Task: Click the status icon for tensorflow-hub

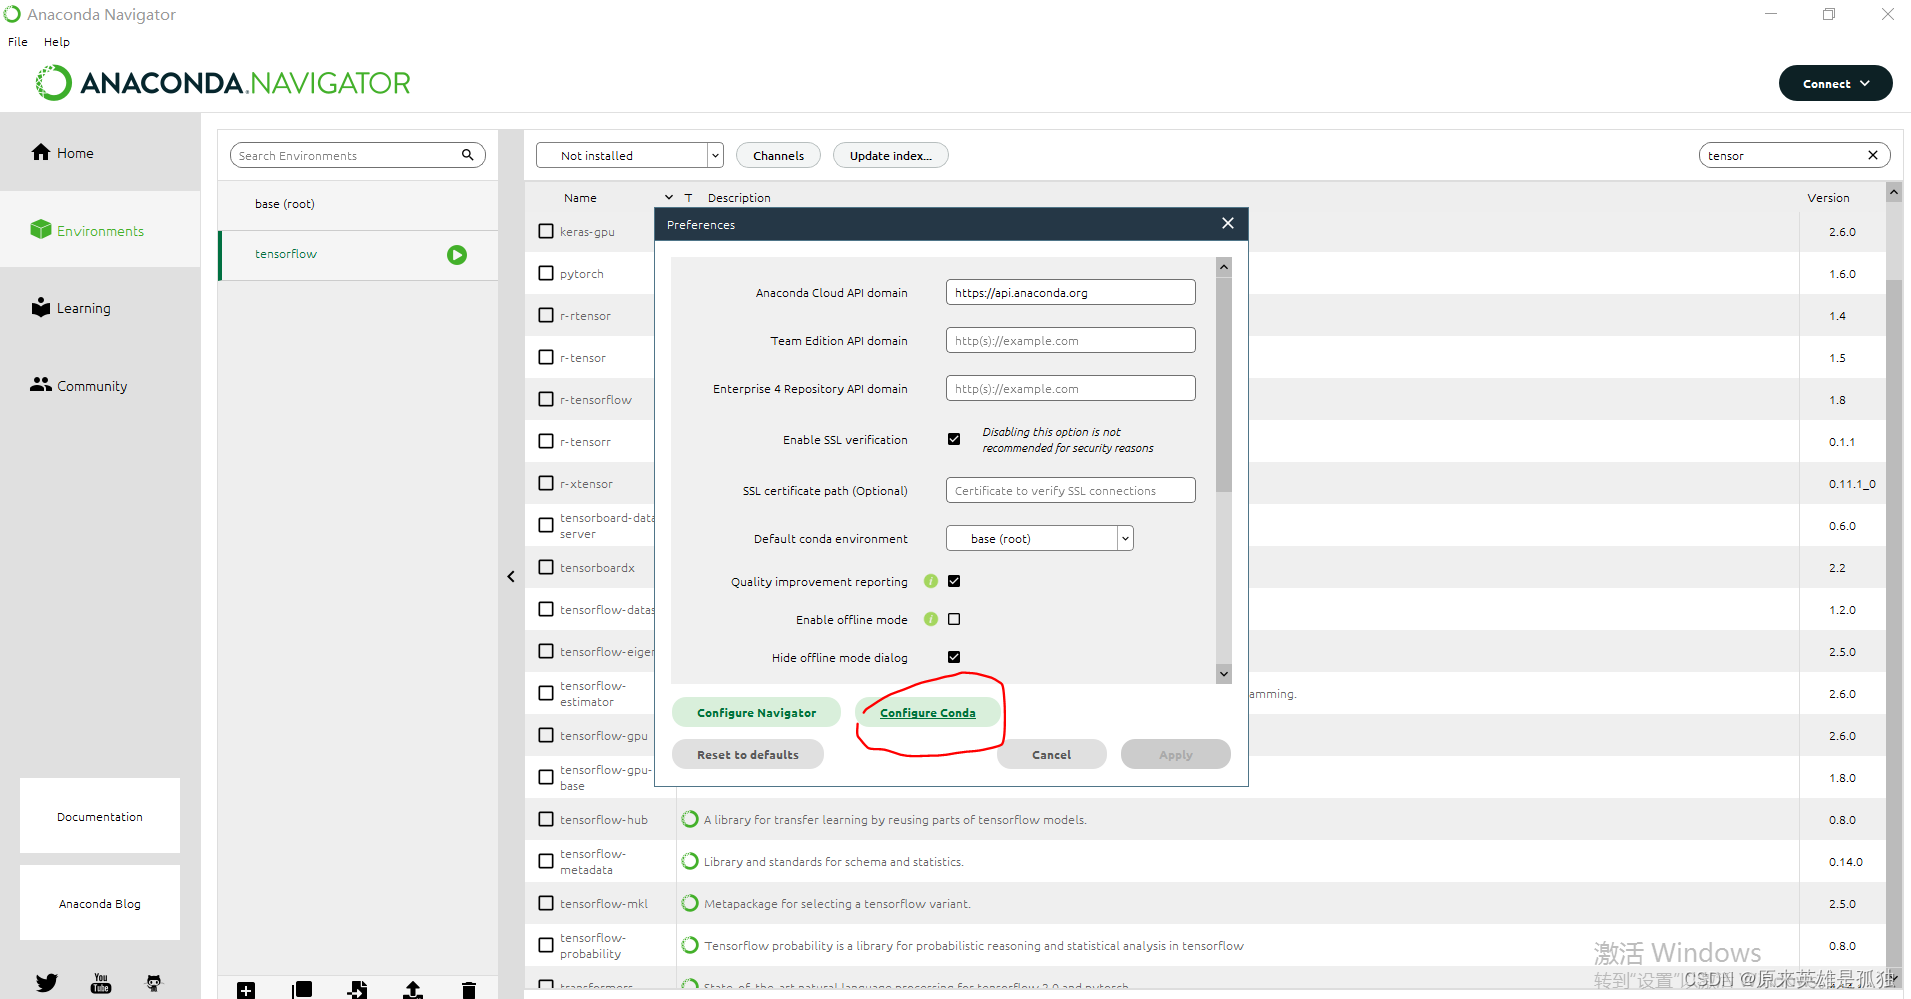Action: pyautogui.click(x=690, y=819)
